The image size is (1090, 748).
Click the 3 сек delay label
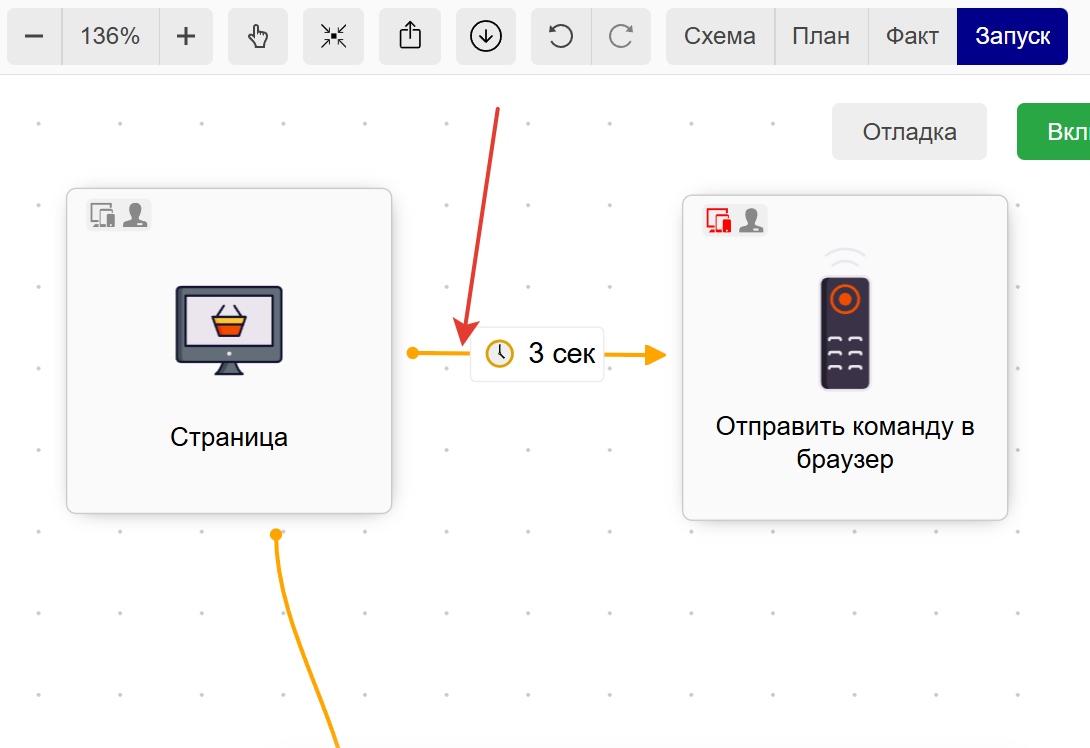(538, 354)
